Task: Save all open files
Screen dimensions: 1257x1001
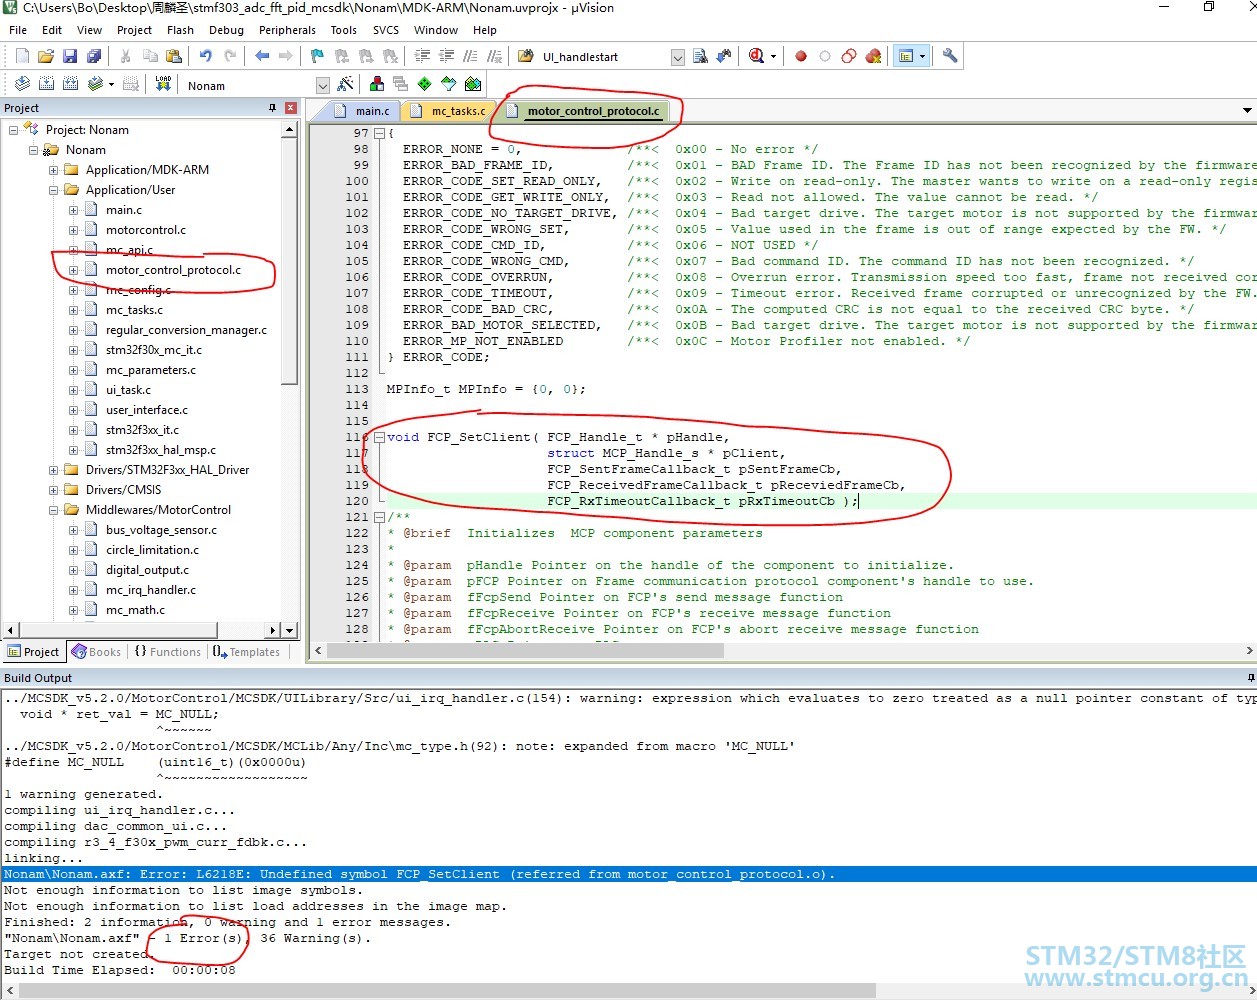Action: click(x=93, y=56)
